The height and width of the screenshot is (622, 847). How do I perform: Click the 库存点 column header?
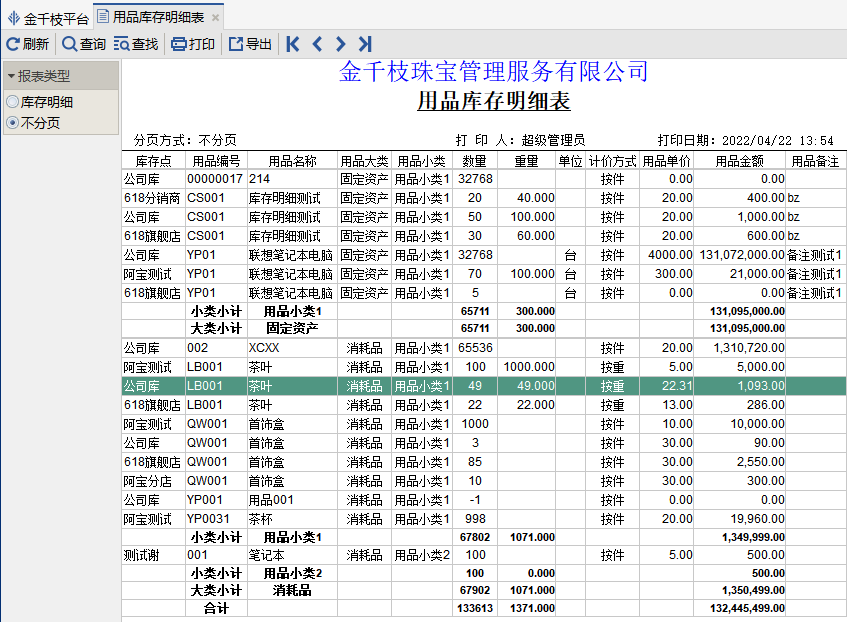tap(153, 161)
